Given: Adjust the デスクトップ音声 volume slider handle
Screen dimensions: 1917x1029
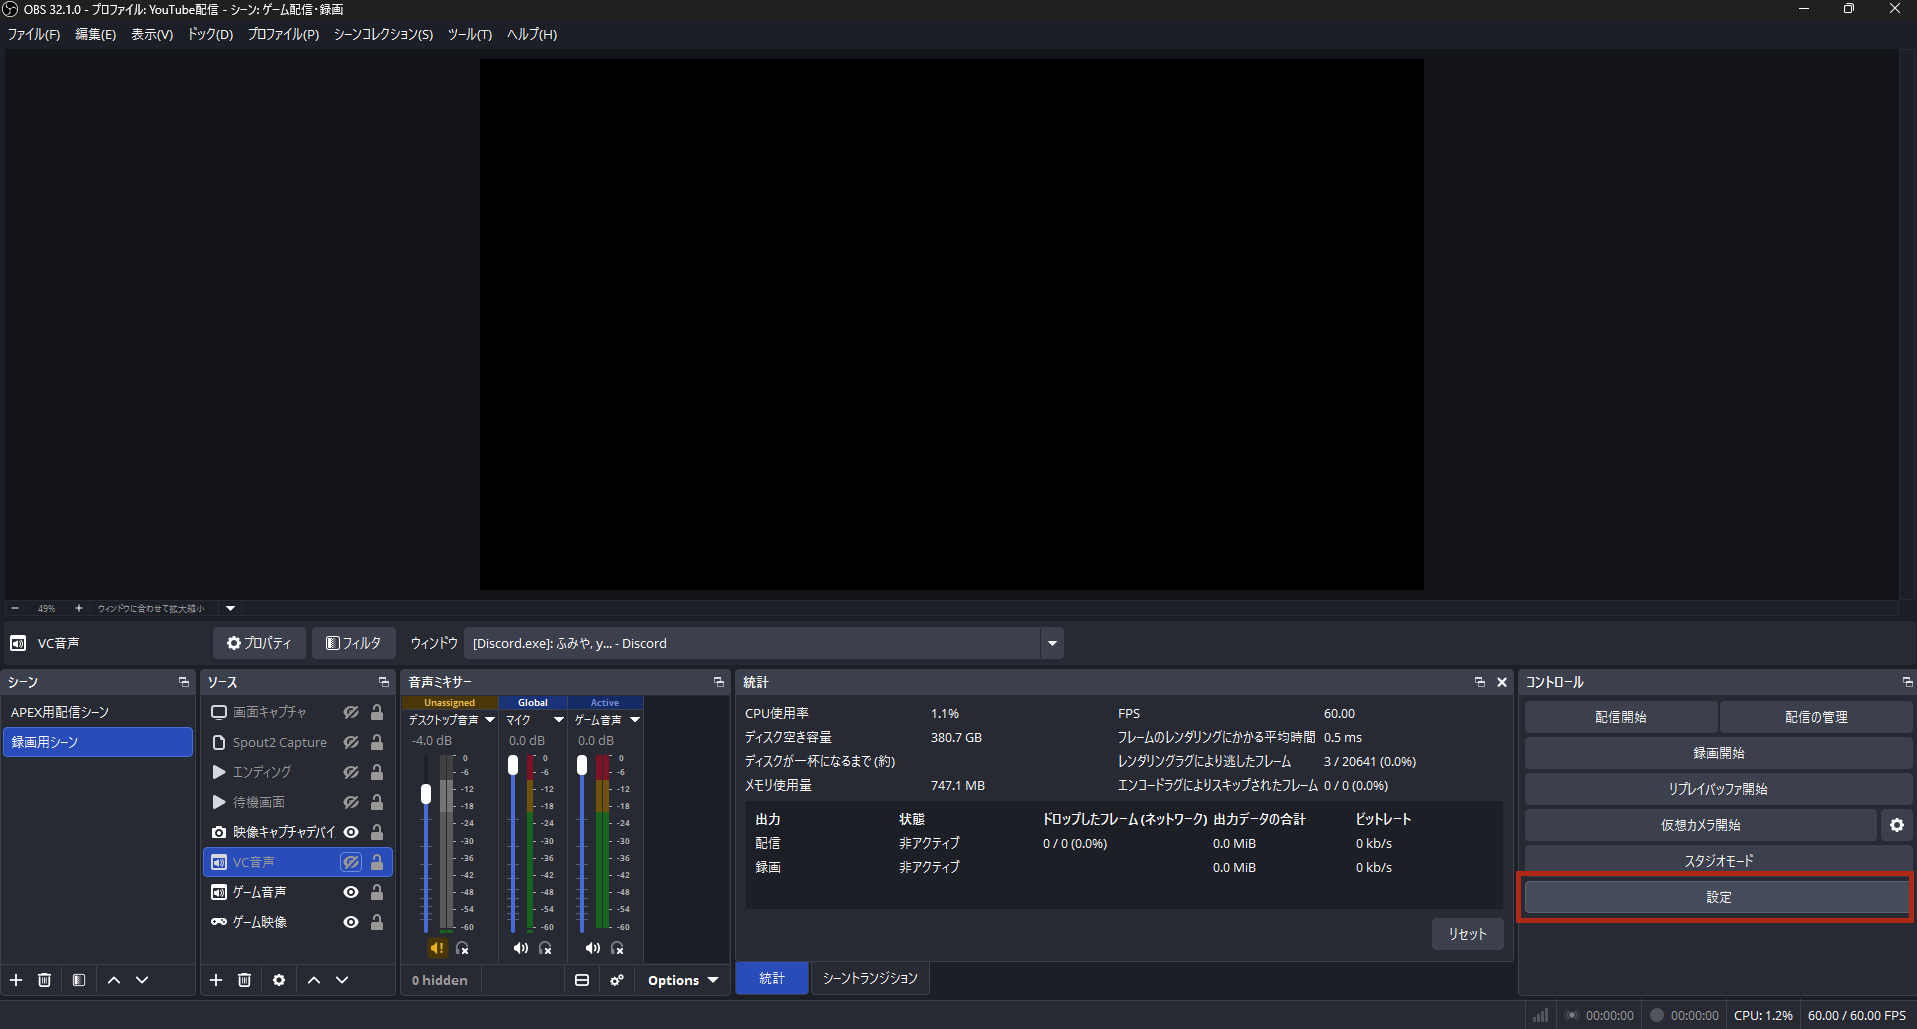Looking at the screenshot, I should point(426,794).
